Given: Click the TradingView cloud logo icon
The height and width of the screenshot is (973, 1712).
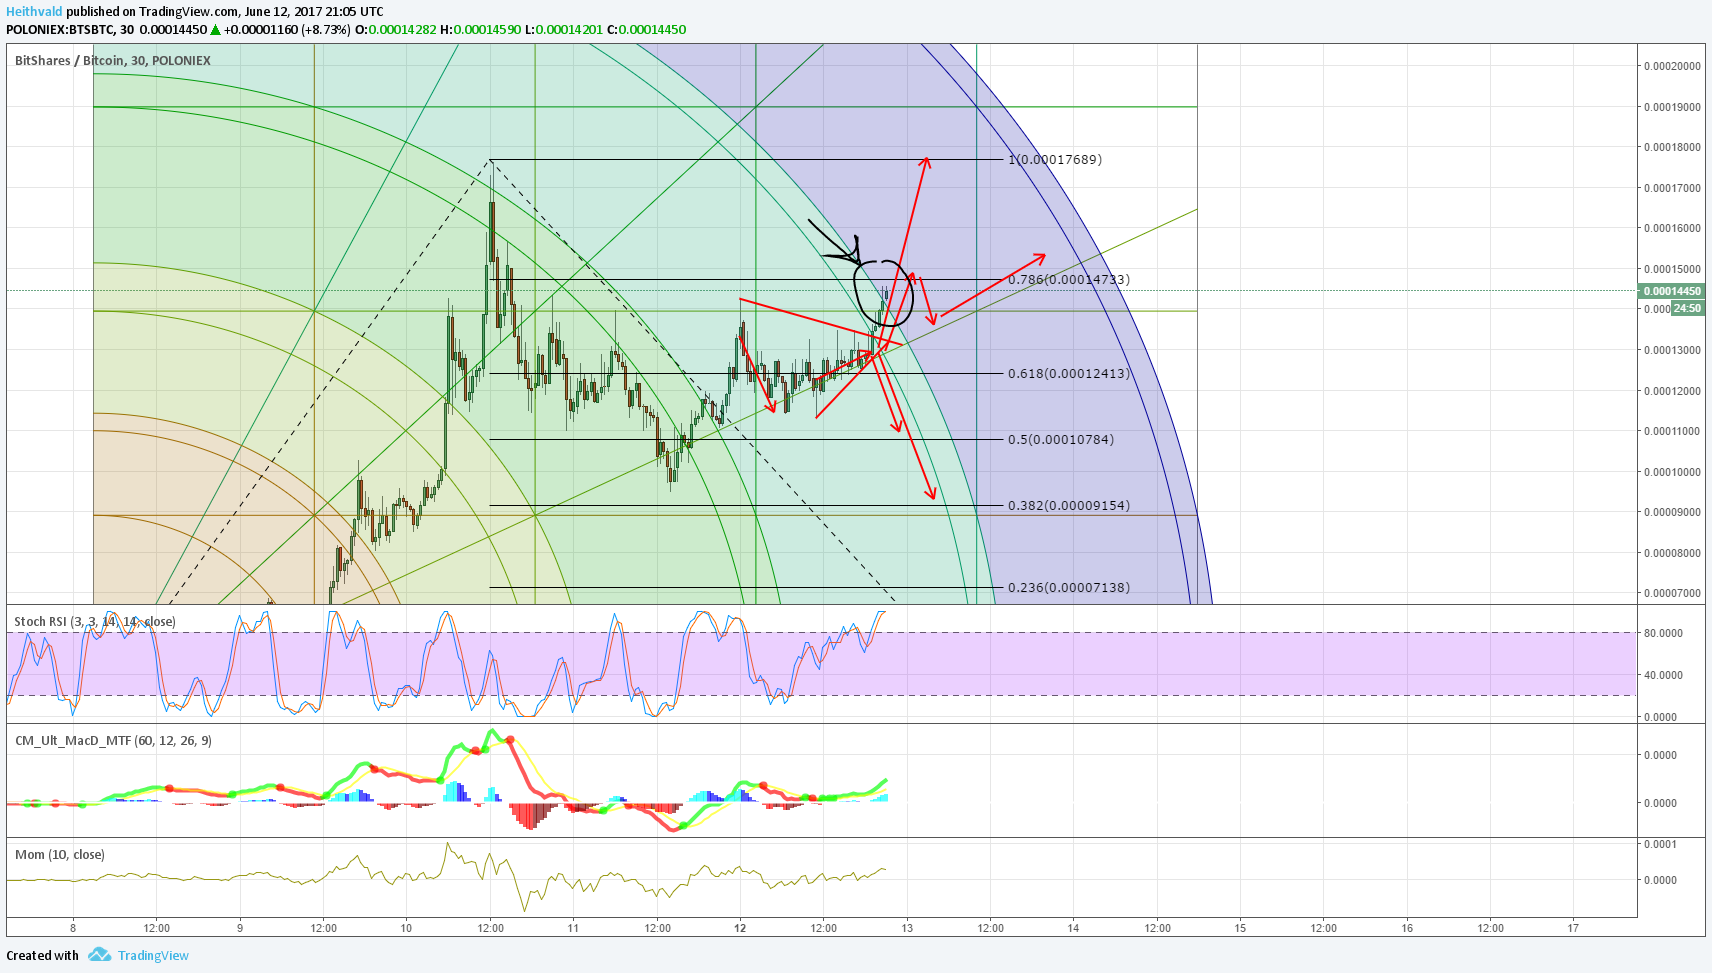Looking at the screenshot, I should (99, 955).
